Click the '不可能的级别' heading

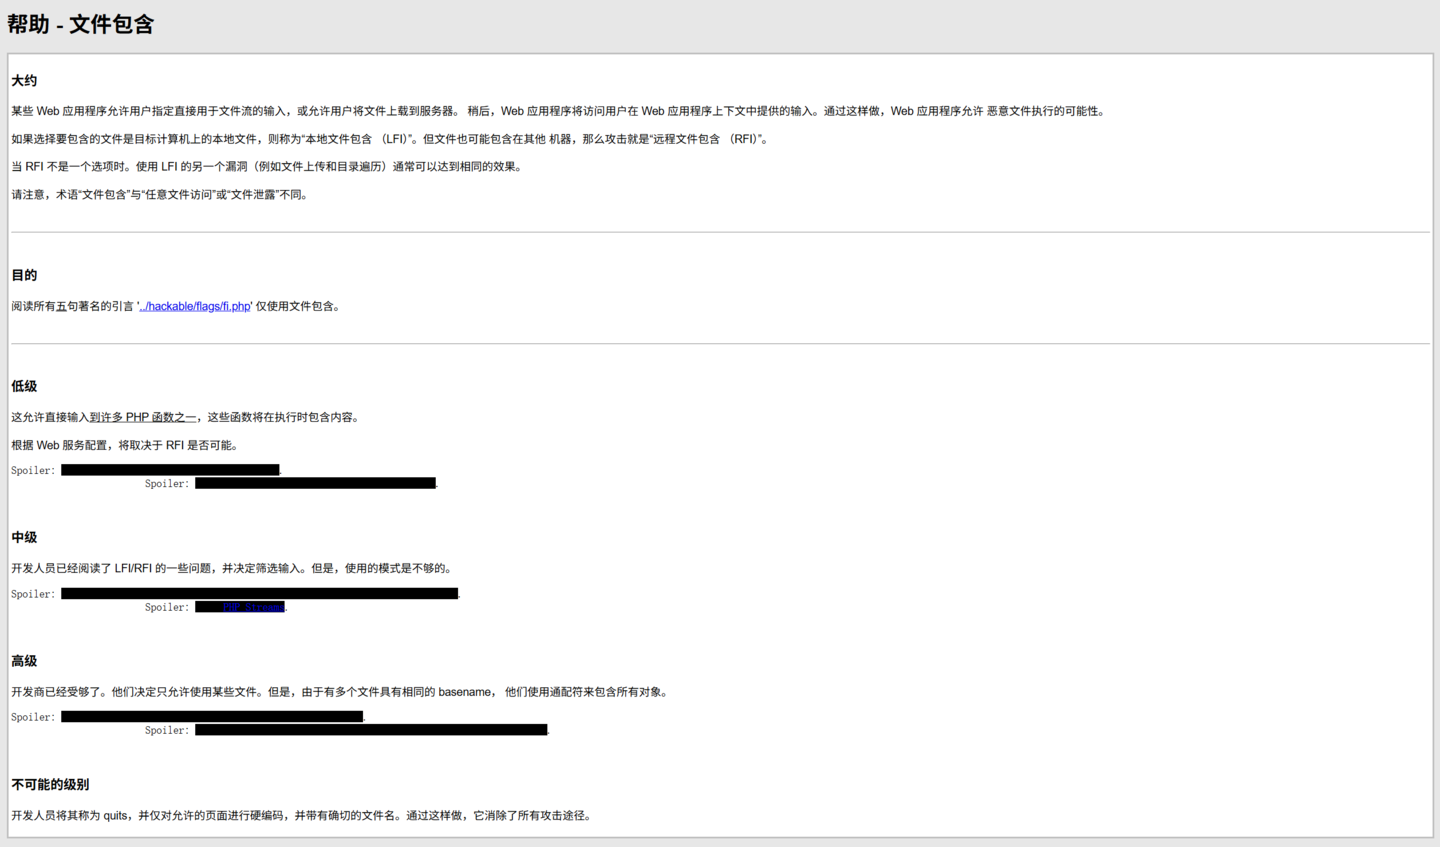point(50,784)
